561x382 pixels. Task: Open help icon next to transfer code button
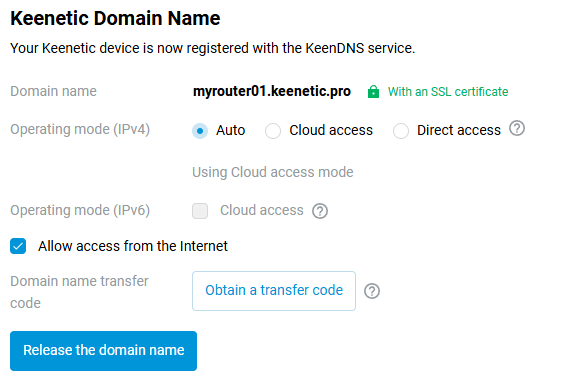372,291
